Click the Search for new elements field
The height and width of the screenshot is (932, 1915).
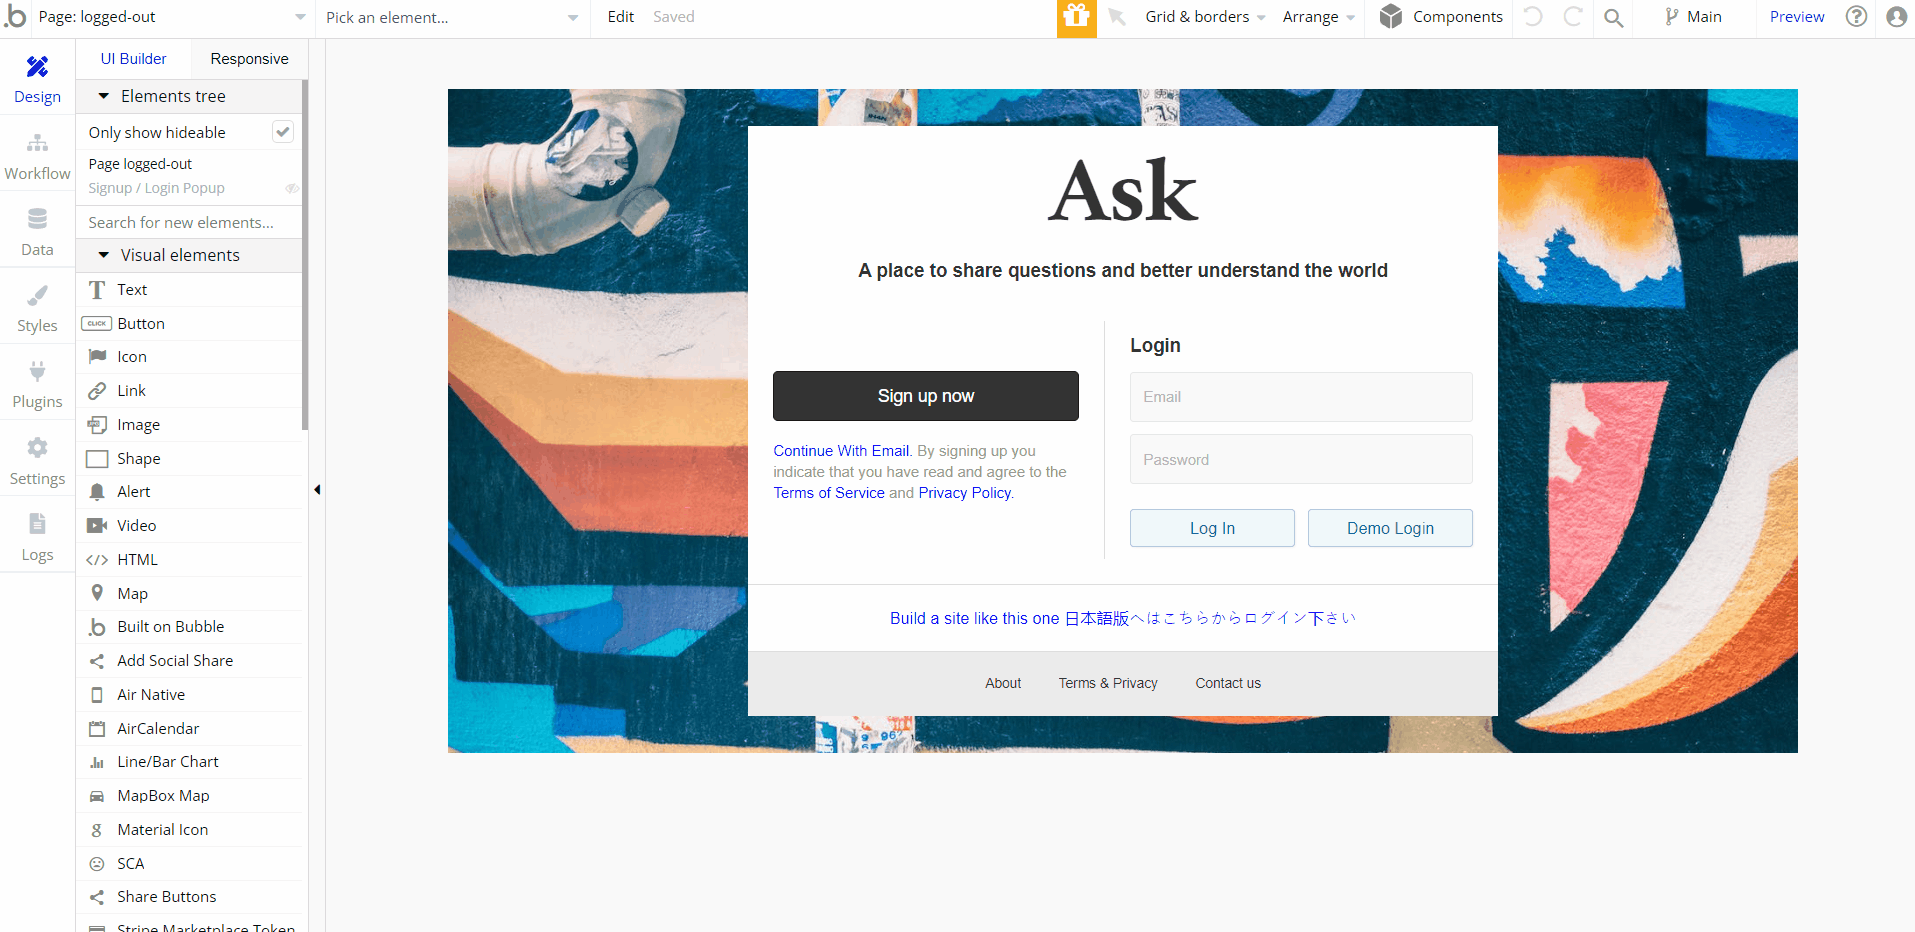[x=190, y=222]
